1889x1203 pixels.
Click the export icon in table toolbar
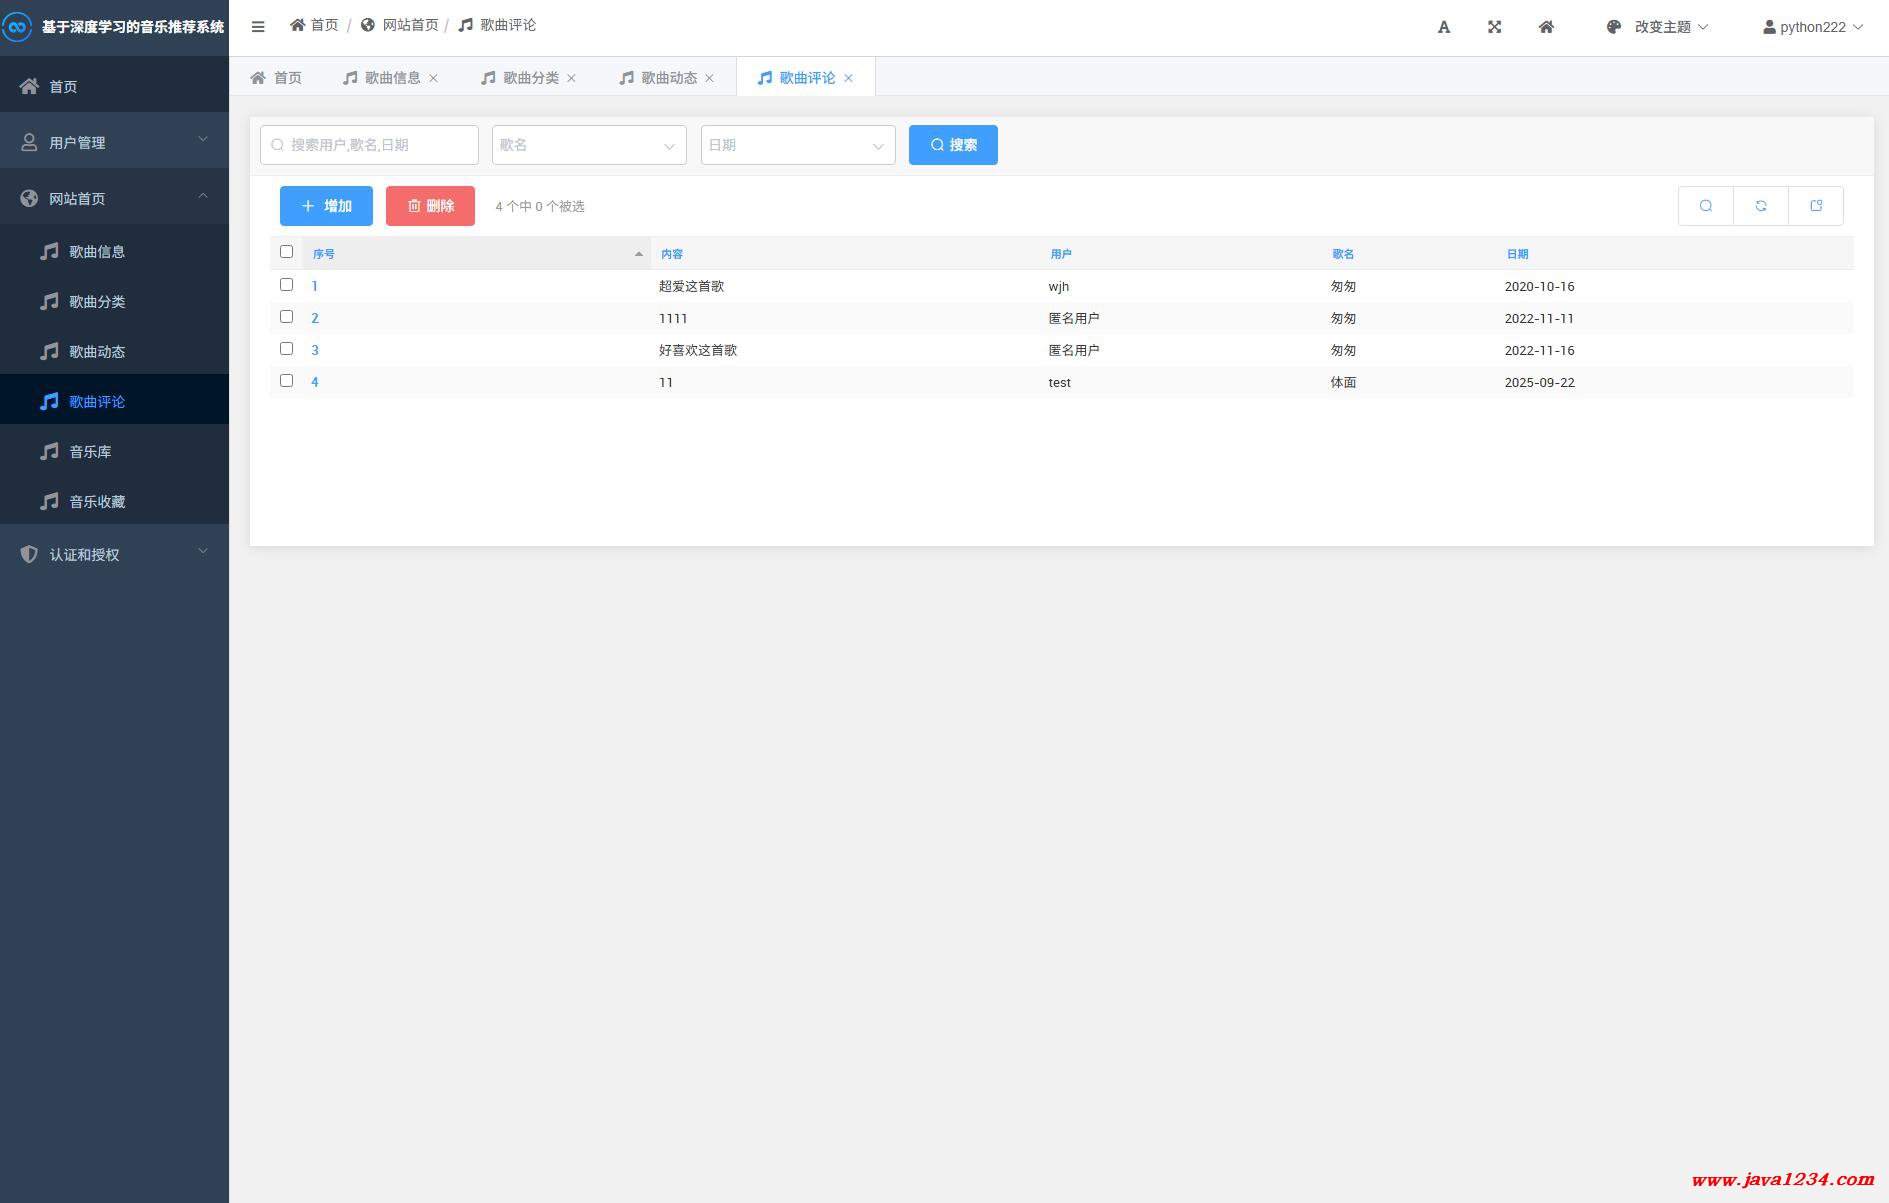coord(1816,206)
